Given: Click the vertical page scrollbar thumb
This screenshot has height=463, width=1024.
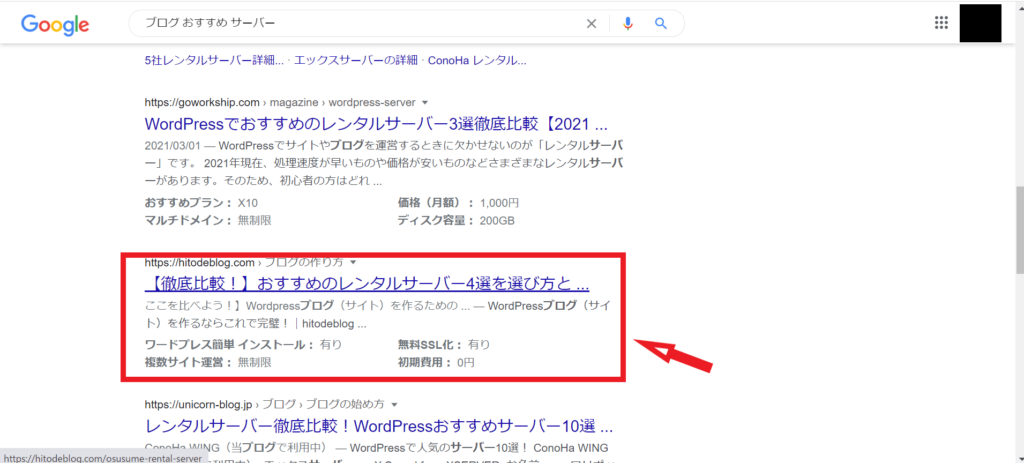Looking at the screenshot, I should tap(1019, 229).
